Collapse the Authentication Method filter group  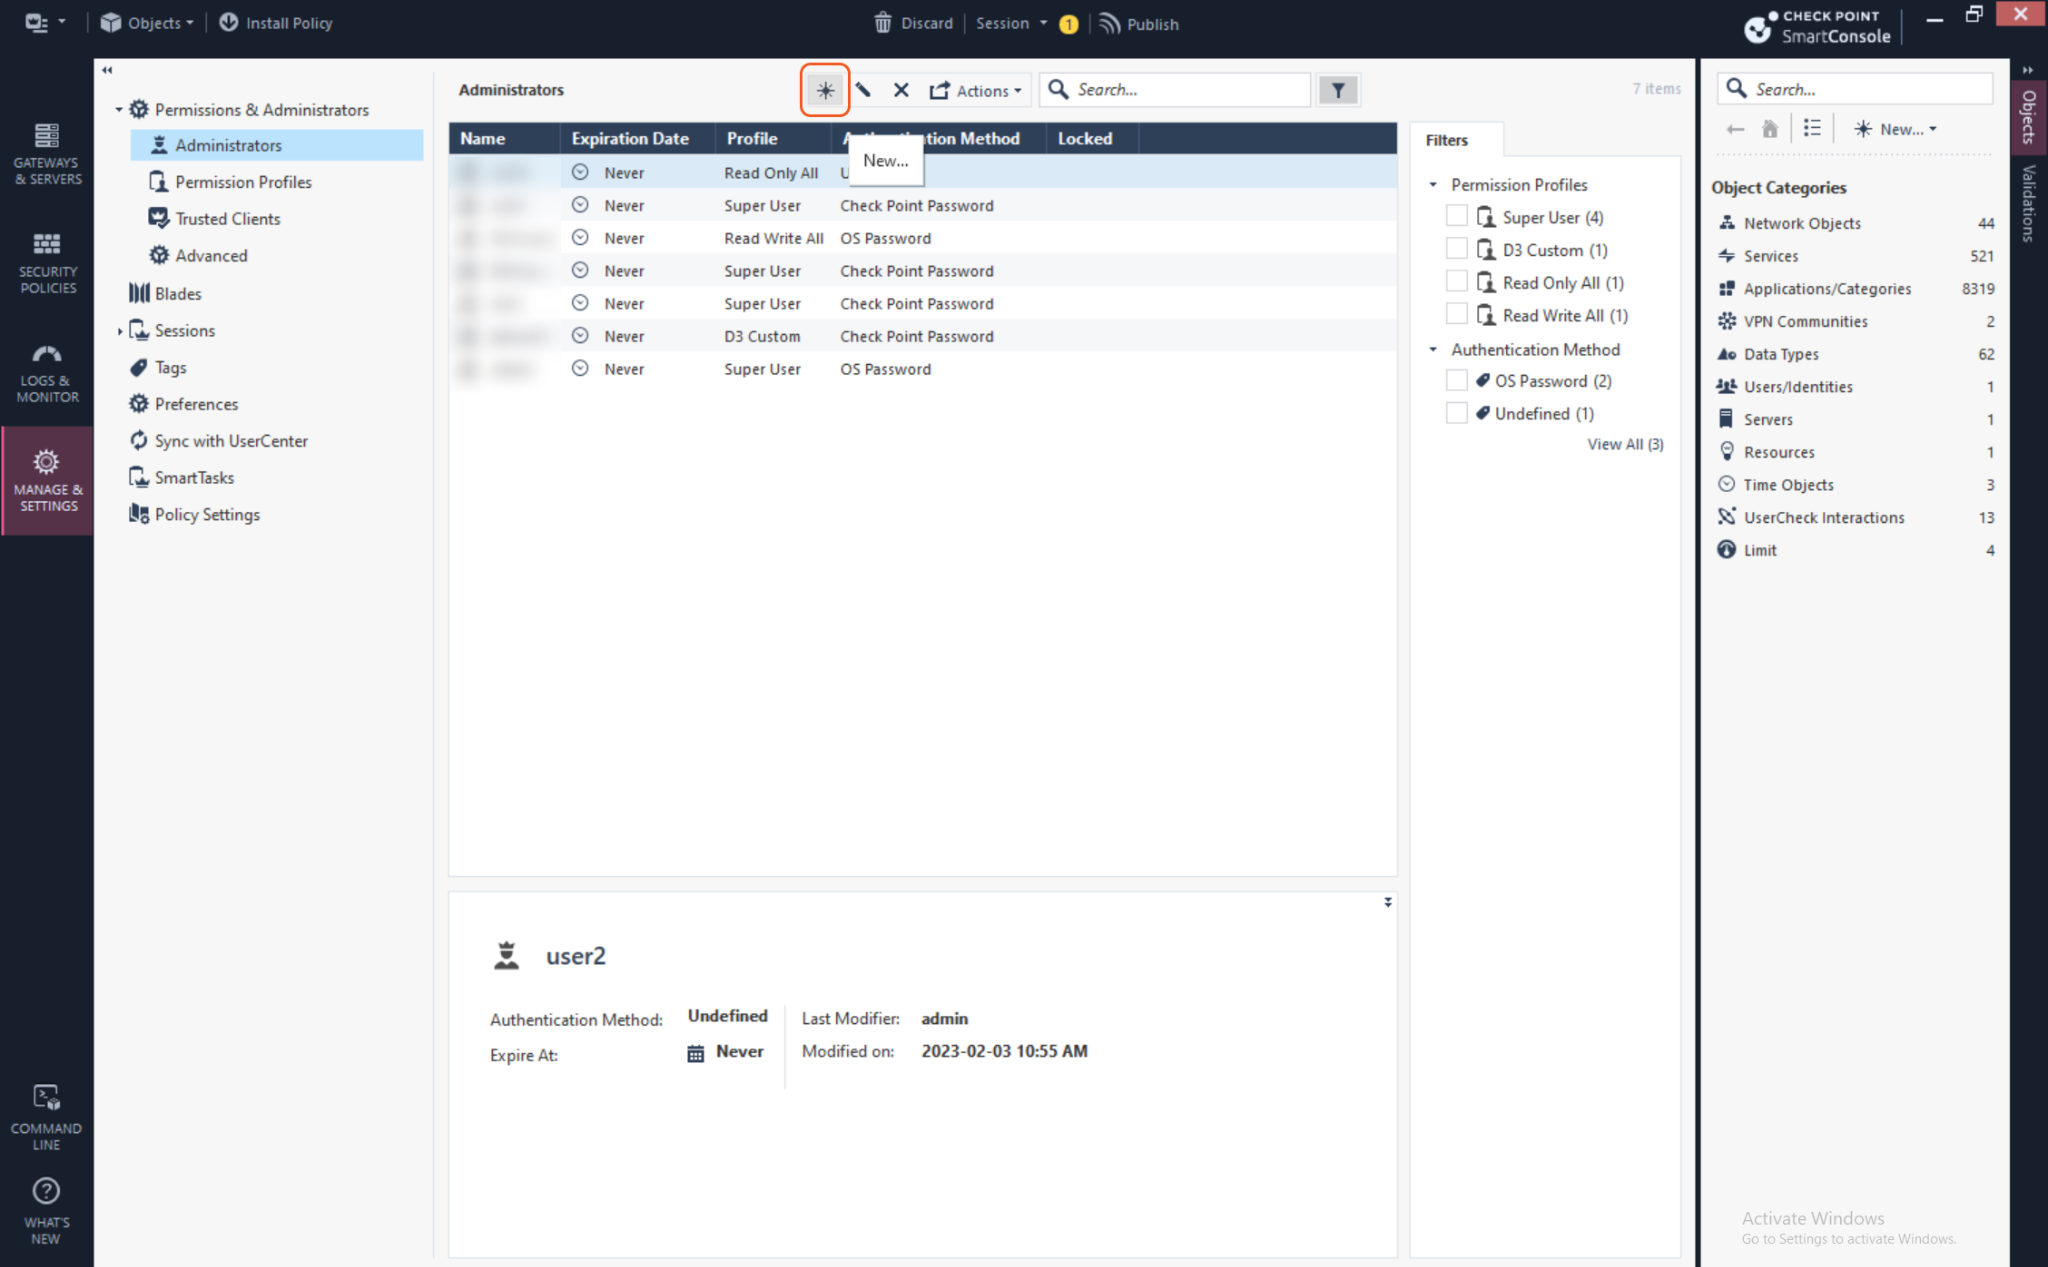1433,349
